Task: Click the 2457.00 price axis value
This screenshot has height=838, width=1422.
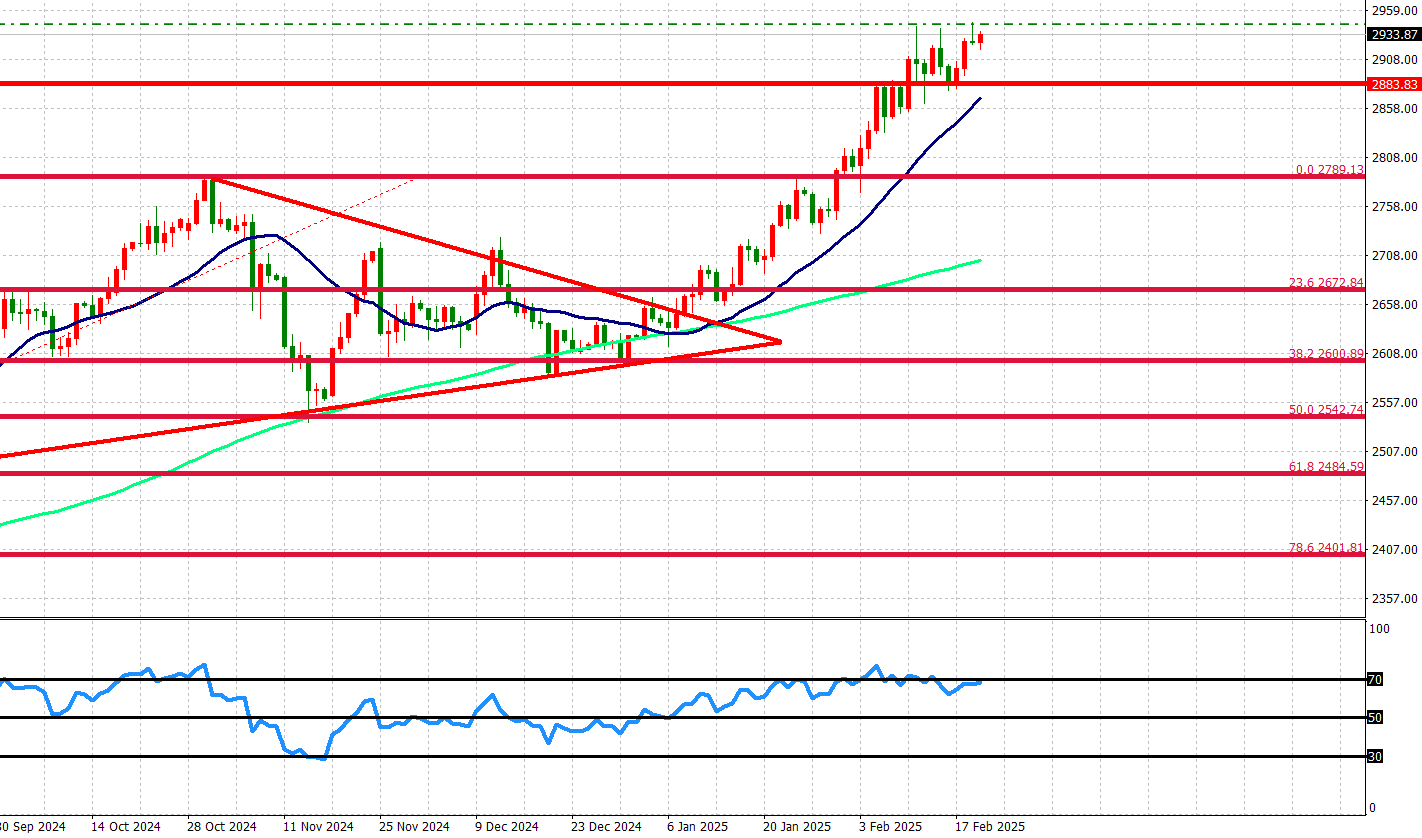Action: click(x=1394, y=501)
